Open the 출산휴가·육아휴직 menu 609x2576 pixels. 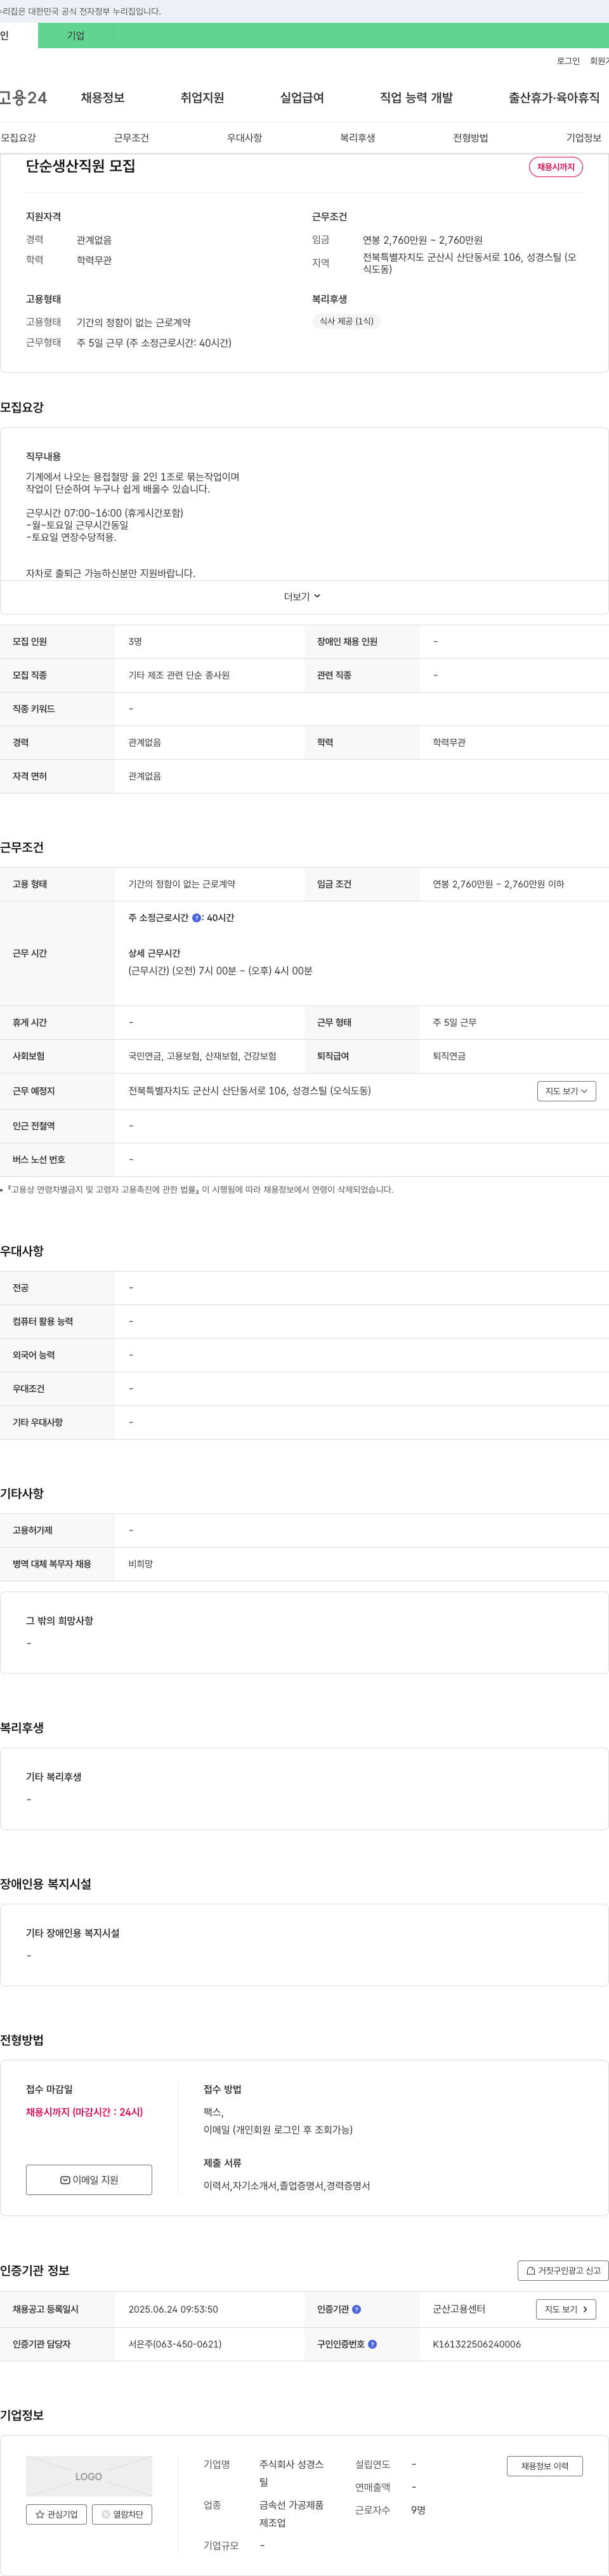pos(554,97)
